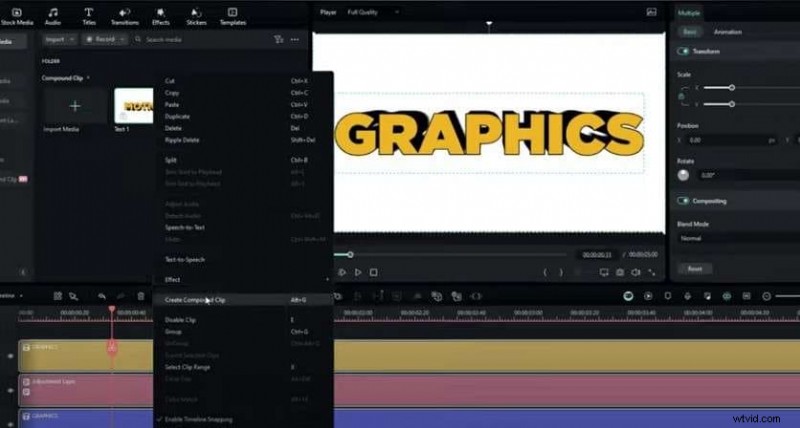
Task: Toggle the Transform switch
Action: 683,51
